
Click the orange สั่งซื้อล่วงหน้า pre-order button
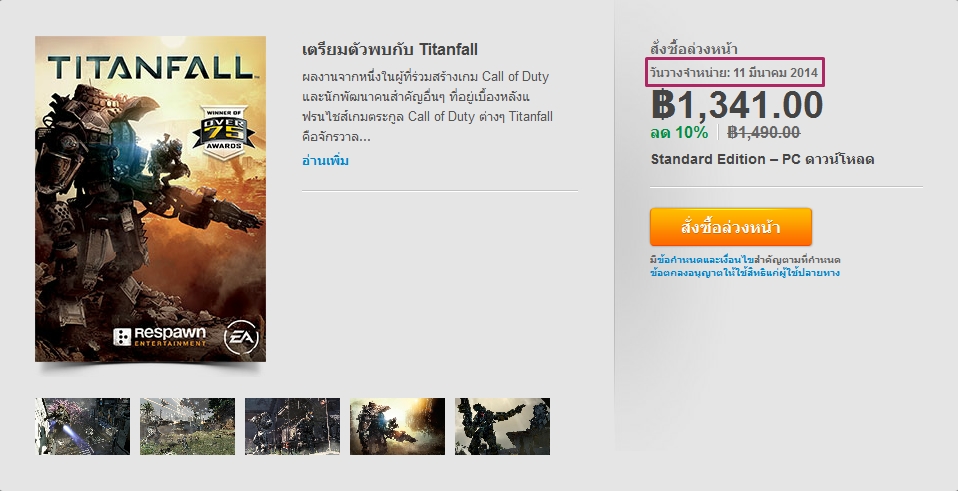pos(731,227)
